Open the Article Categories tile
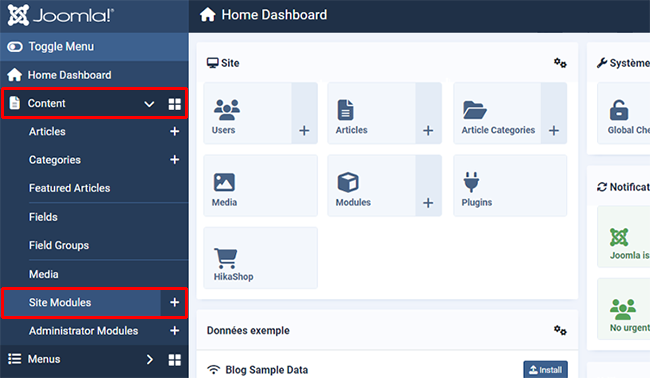 pos(497,113)
